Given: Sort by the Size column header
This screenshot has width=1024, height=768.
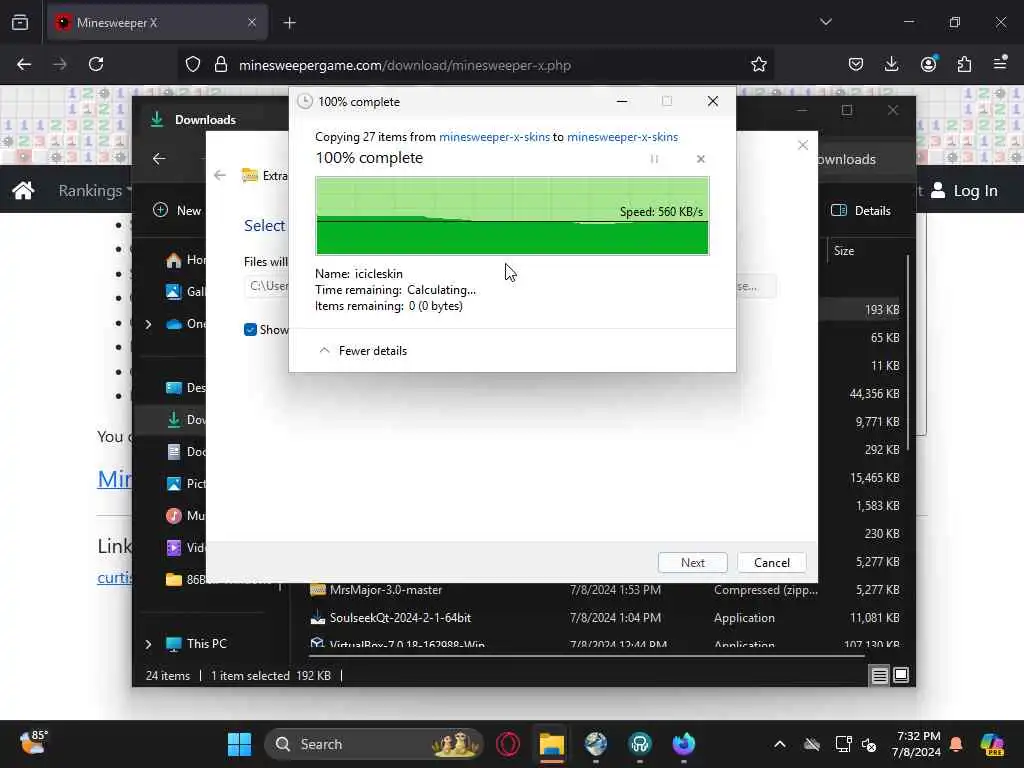Looking at the screenshot, I should [x=844, y=251].
